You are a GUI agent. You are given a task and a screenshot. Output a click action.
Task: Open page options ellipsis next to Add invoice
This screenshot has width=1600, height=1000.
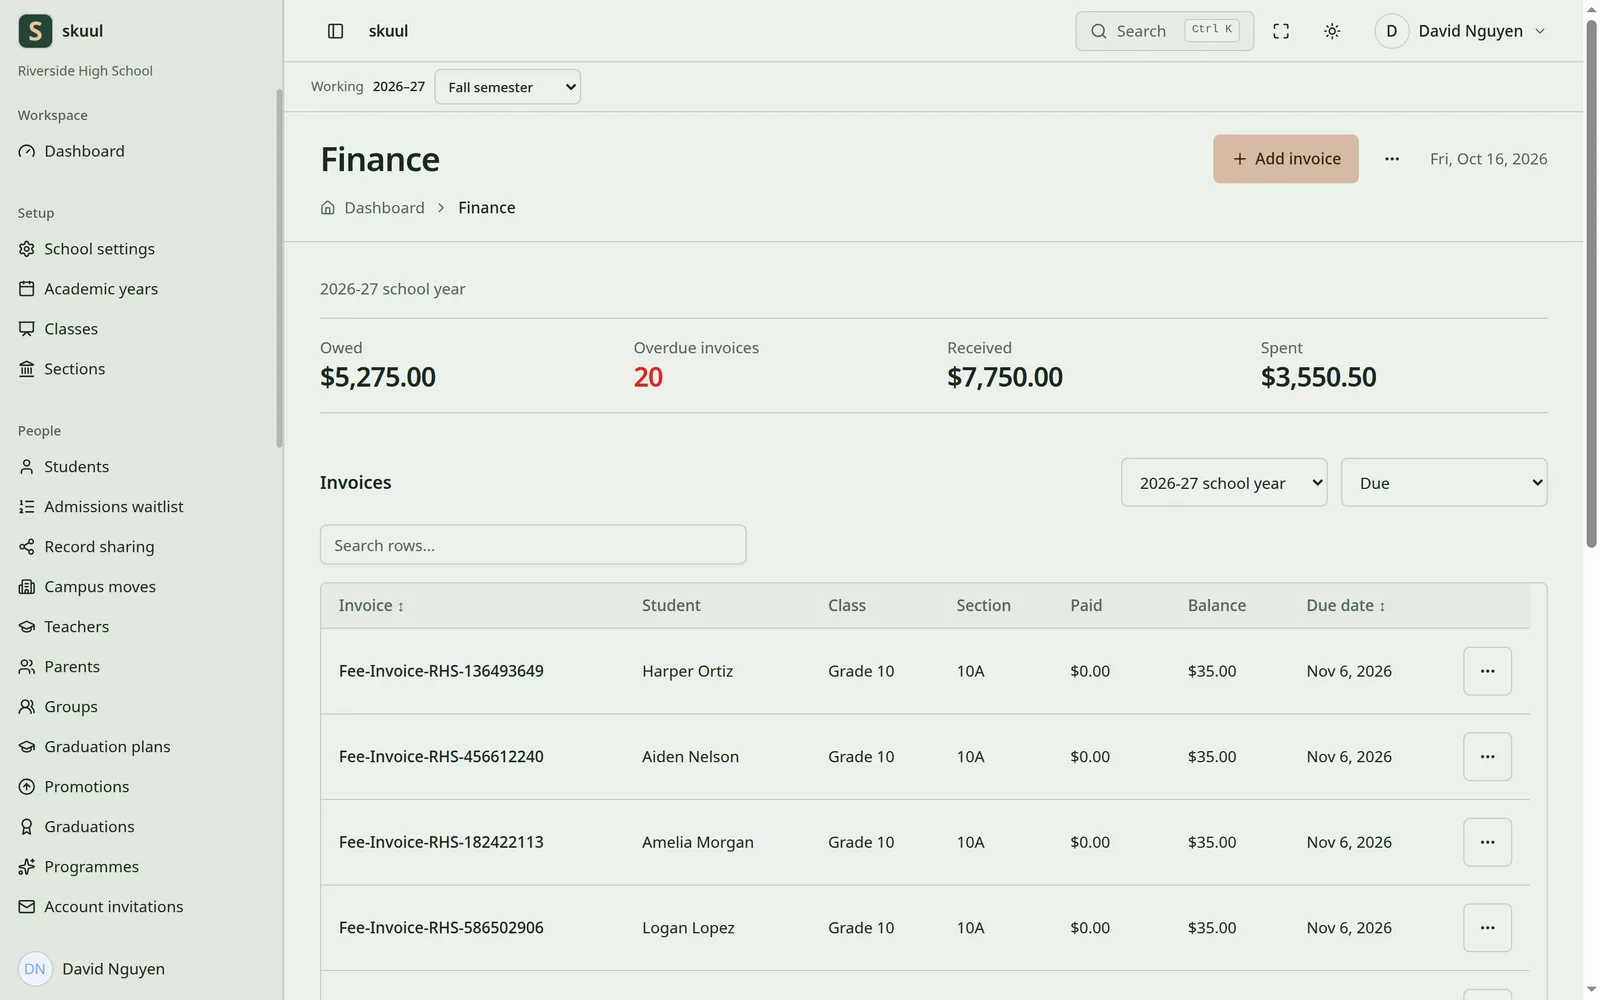click(x=1392, y=159)
